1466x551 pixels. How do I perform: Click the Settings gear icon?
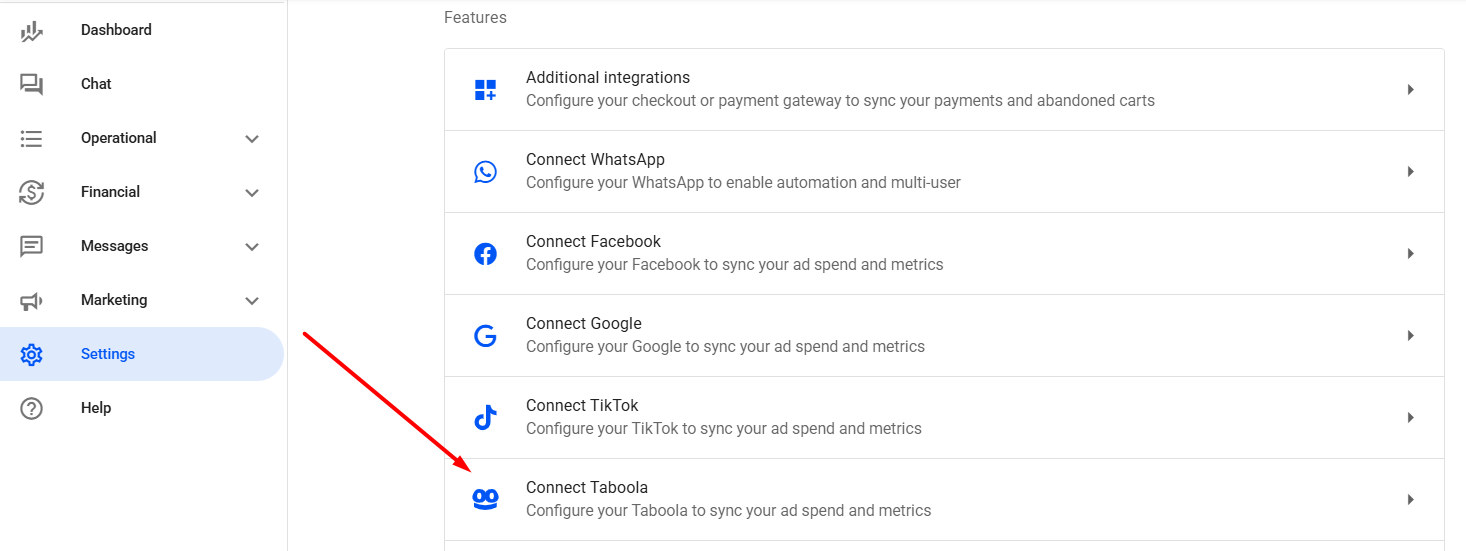(32, 354)
